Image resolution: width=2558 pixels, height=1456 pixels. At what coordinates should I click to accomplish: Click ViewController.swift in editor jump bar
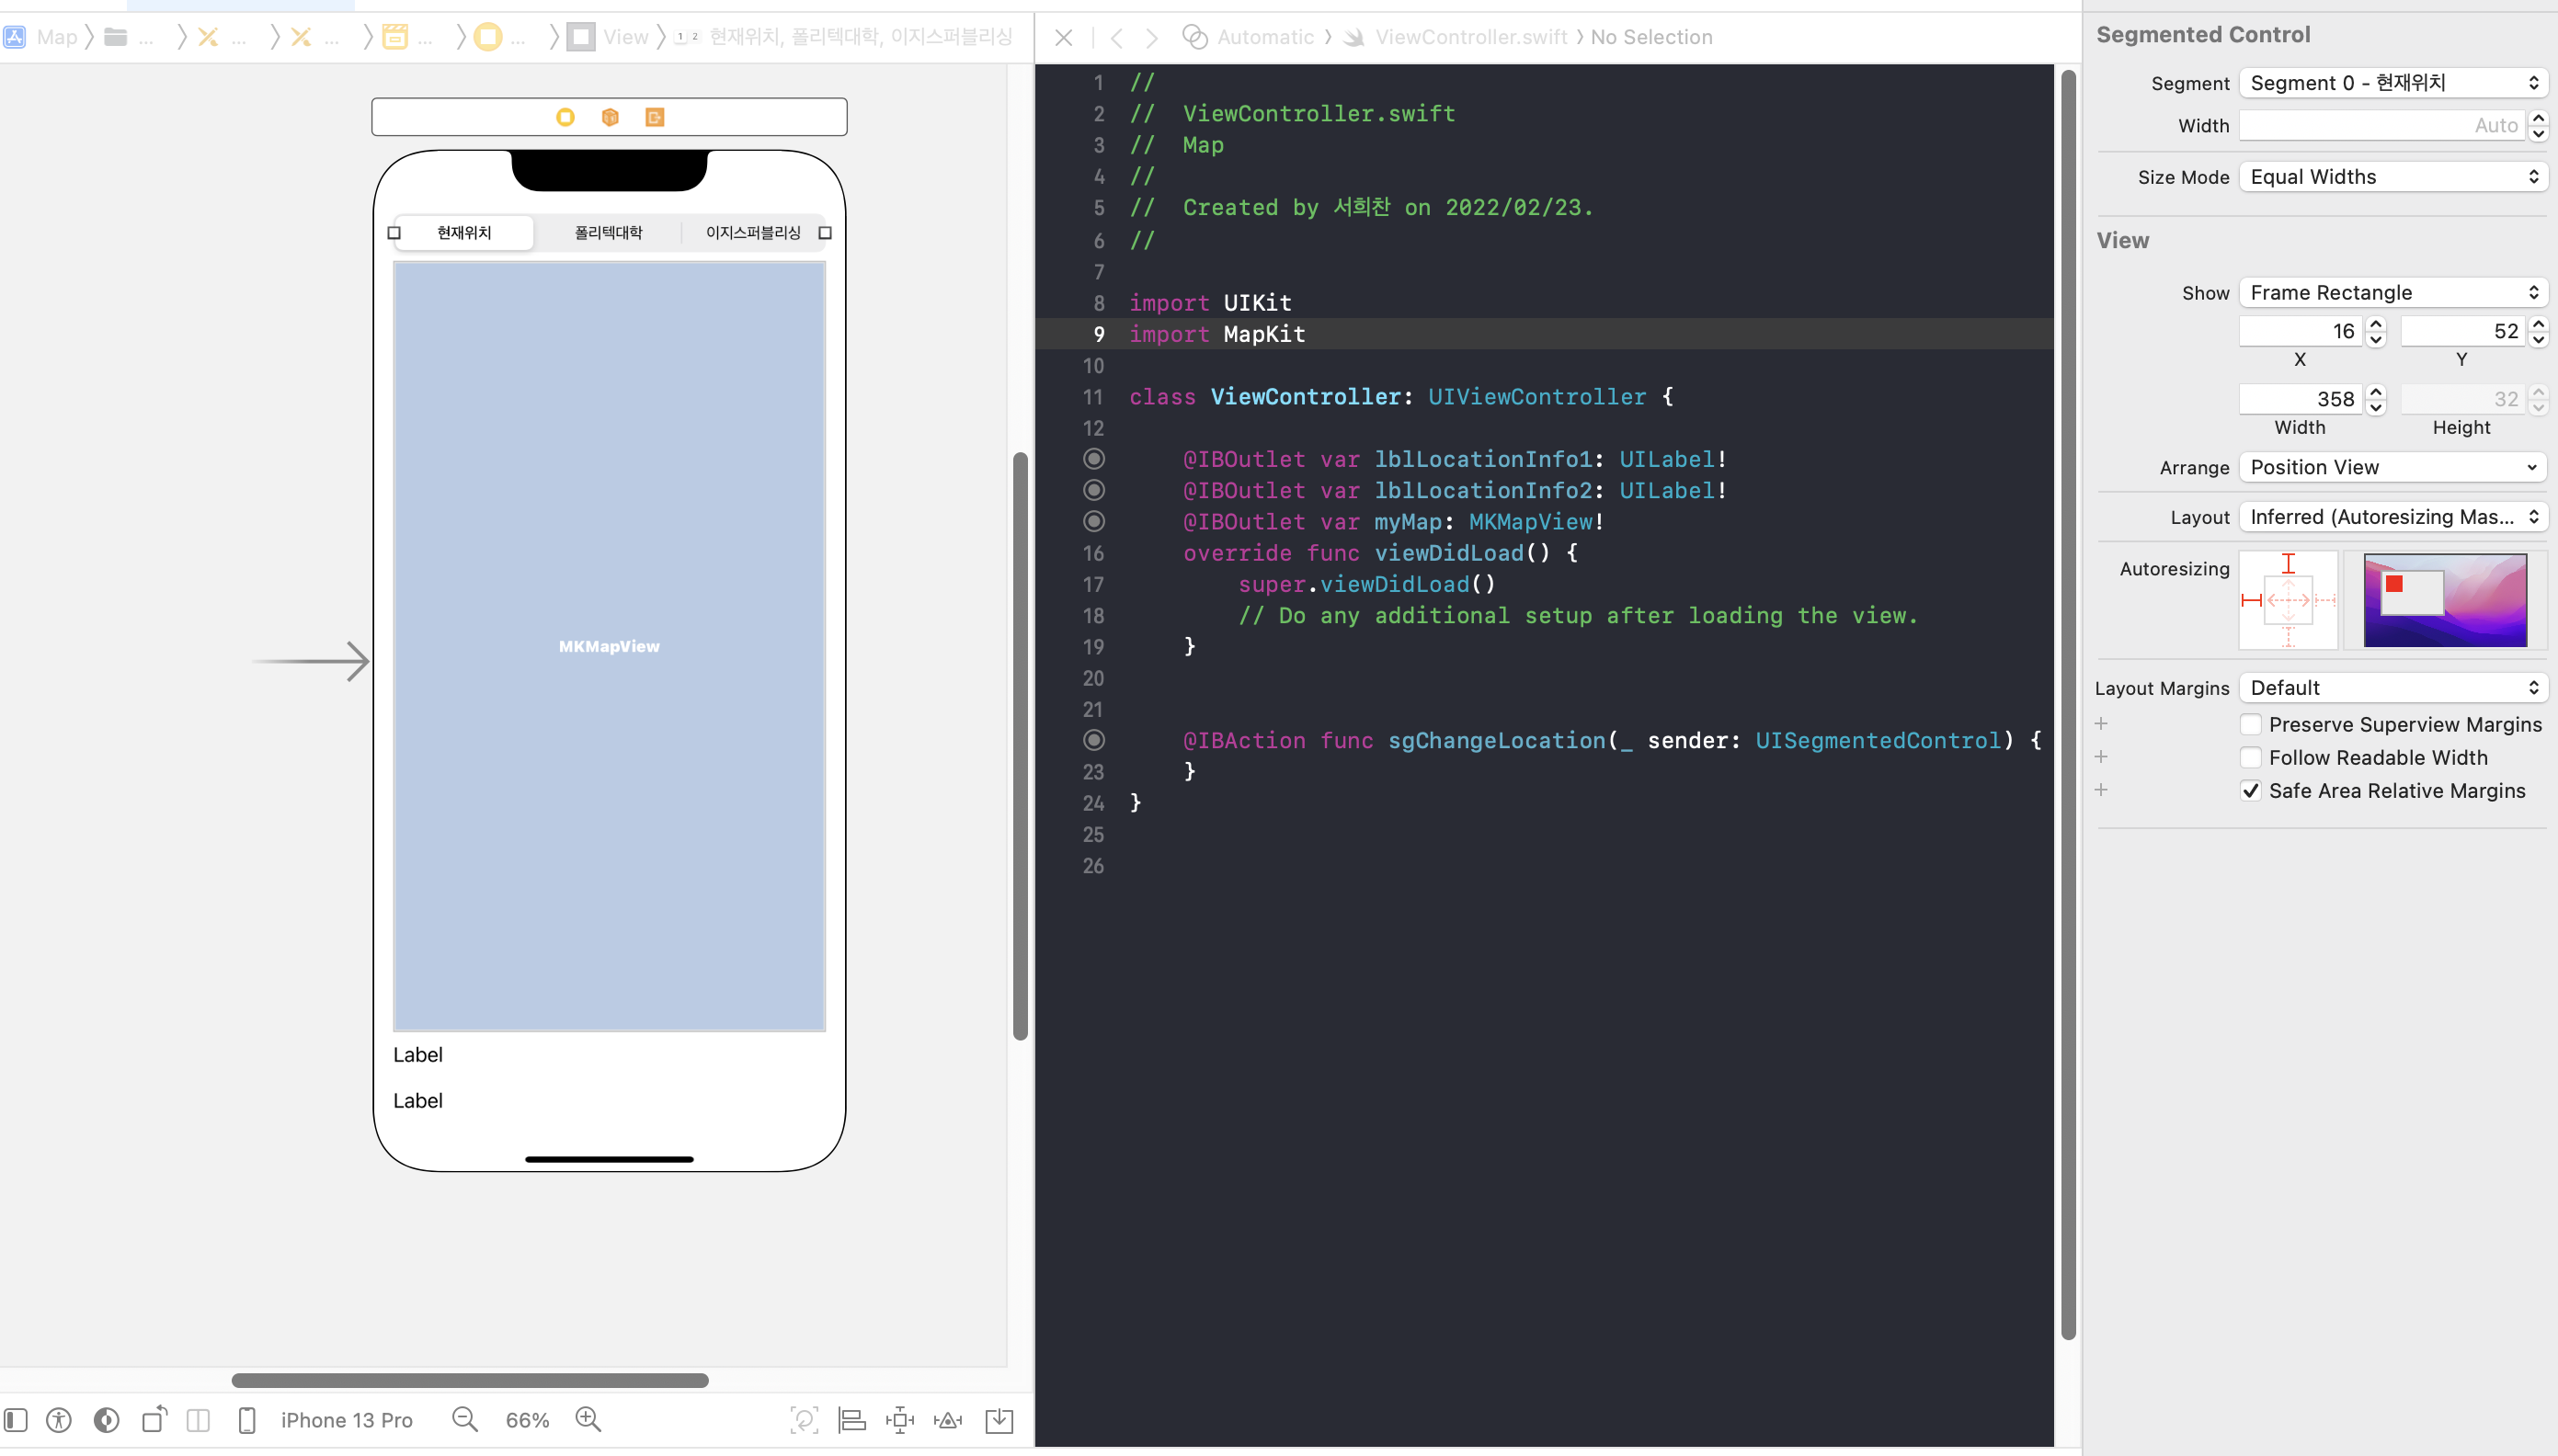tap(1470, 37)
